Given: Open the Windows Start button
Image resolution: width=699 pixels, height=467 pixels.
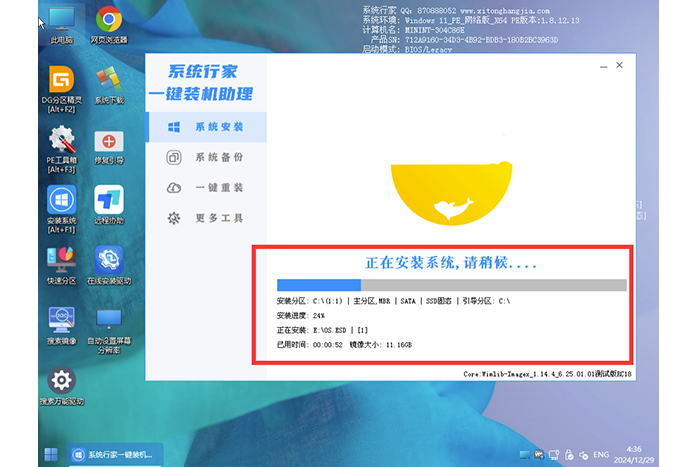Looking at the screenshot, I should (x=51, y=455).
